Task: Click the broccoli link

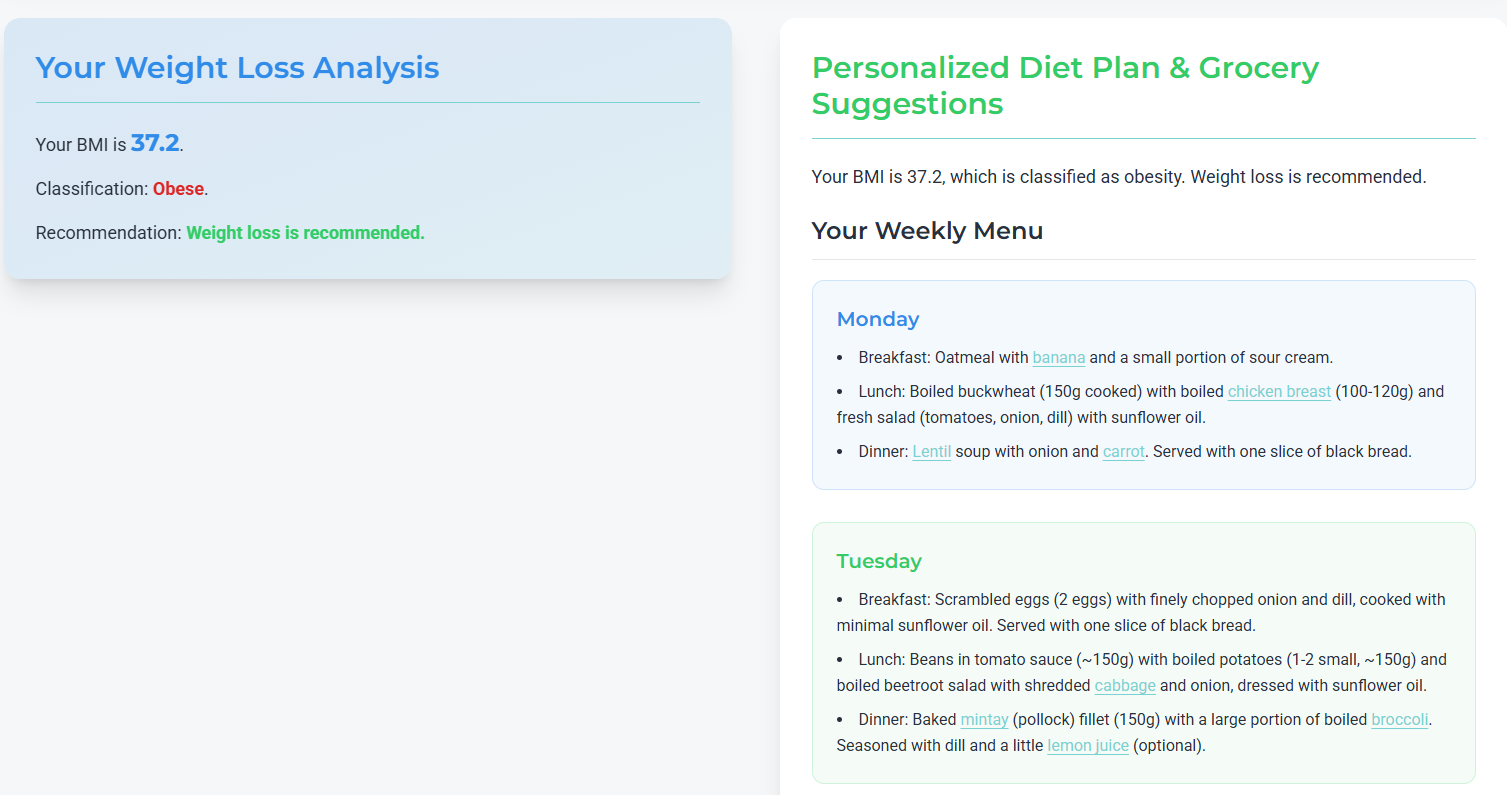Action: (x=1399, y=720)
